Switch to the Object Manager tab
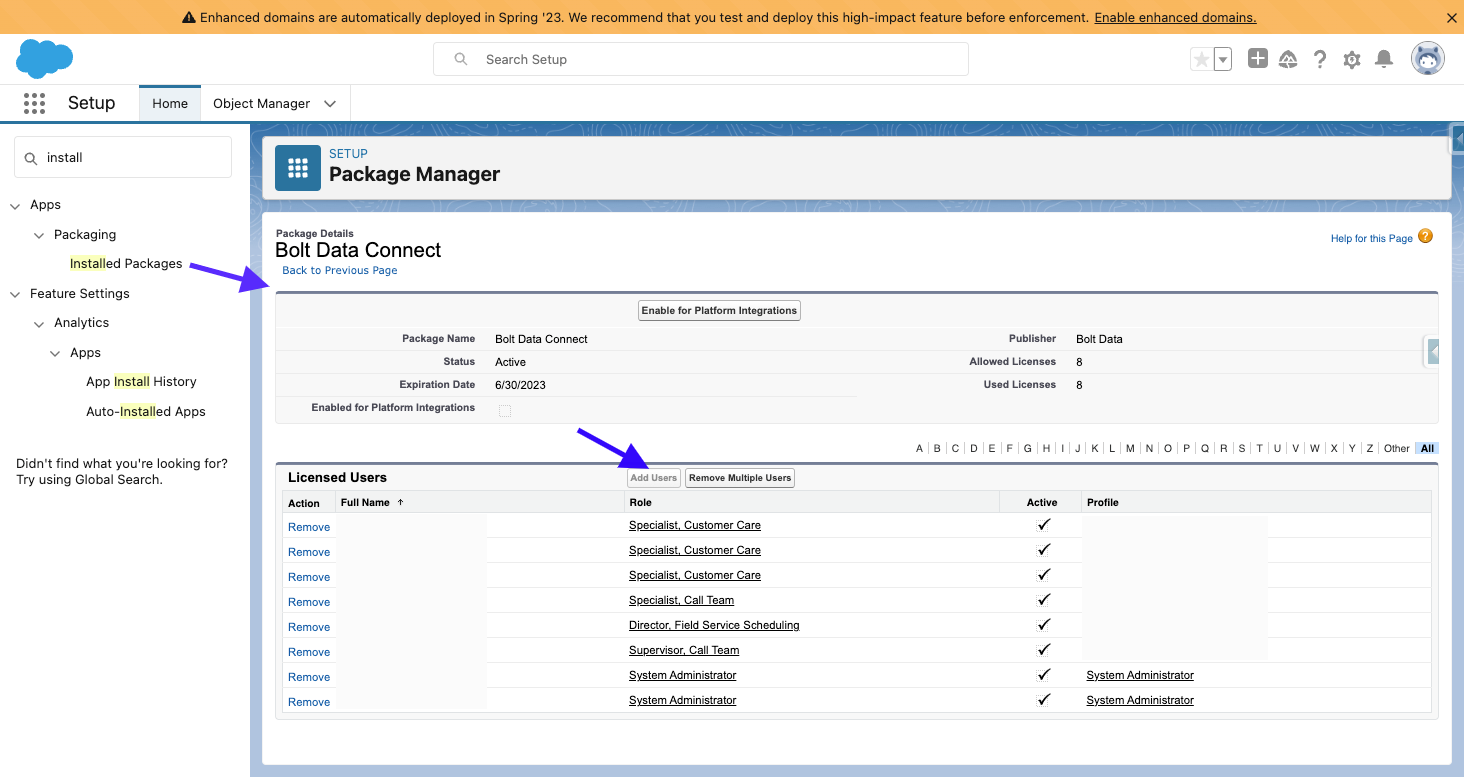 pyautogui.click(x=262, y=103)
